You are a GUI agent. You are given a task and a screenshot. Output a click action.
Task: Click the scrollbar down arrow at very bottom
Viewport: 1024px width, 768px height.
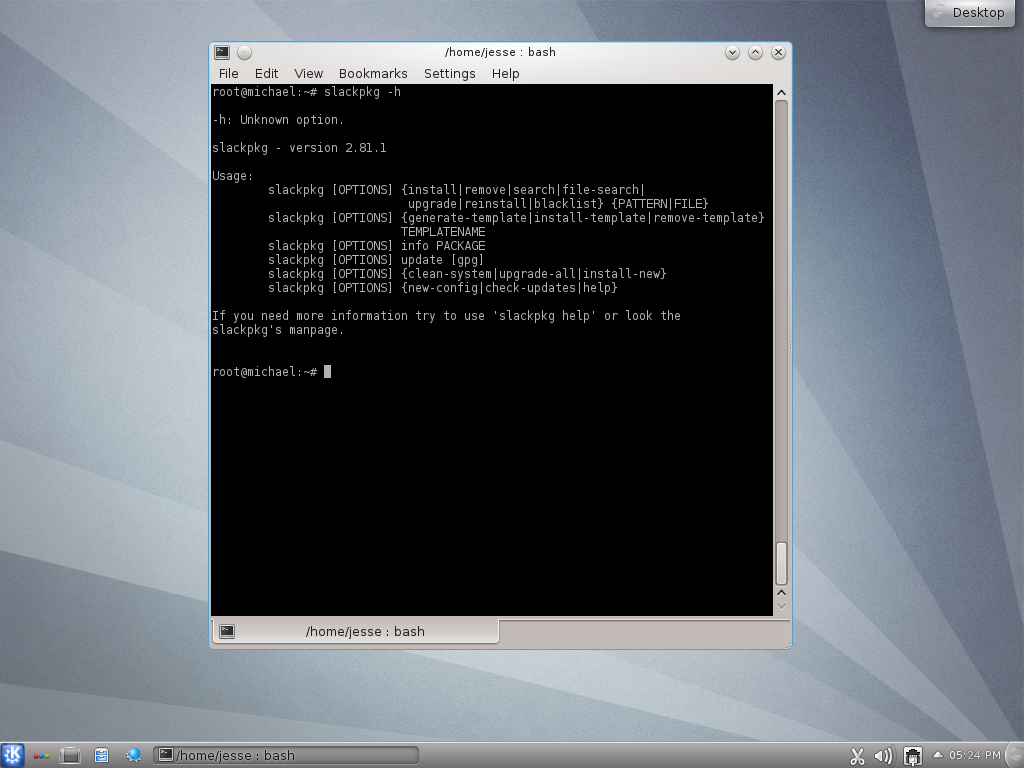coord(780,607)
